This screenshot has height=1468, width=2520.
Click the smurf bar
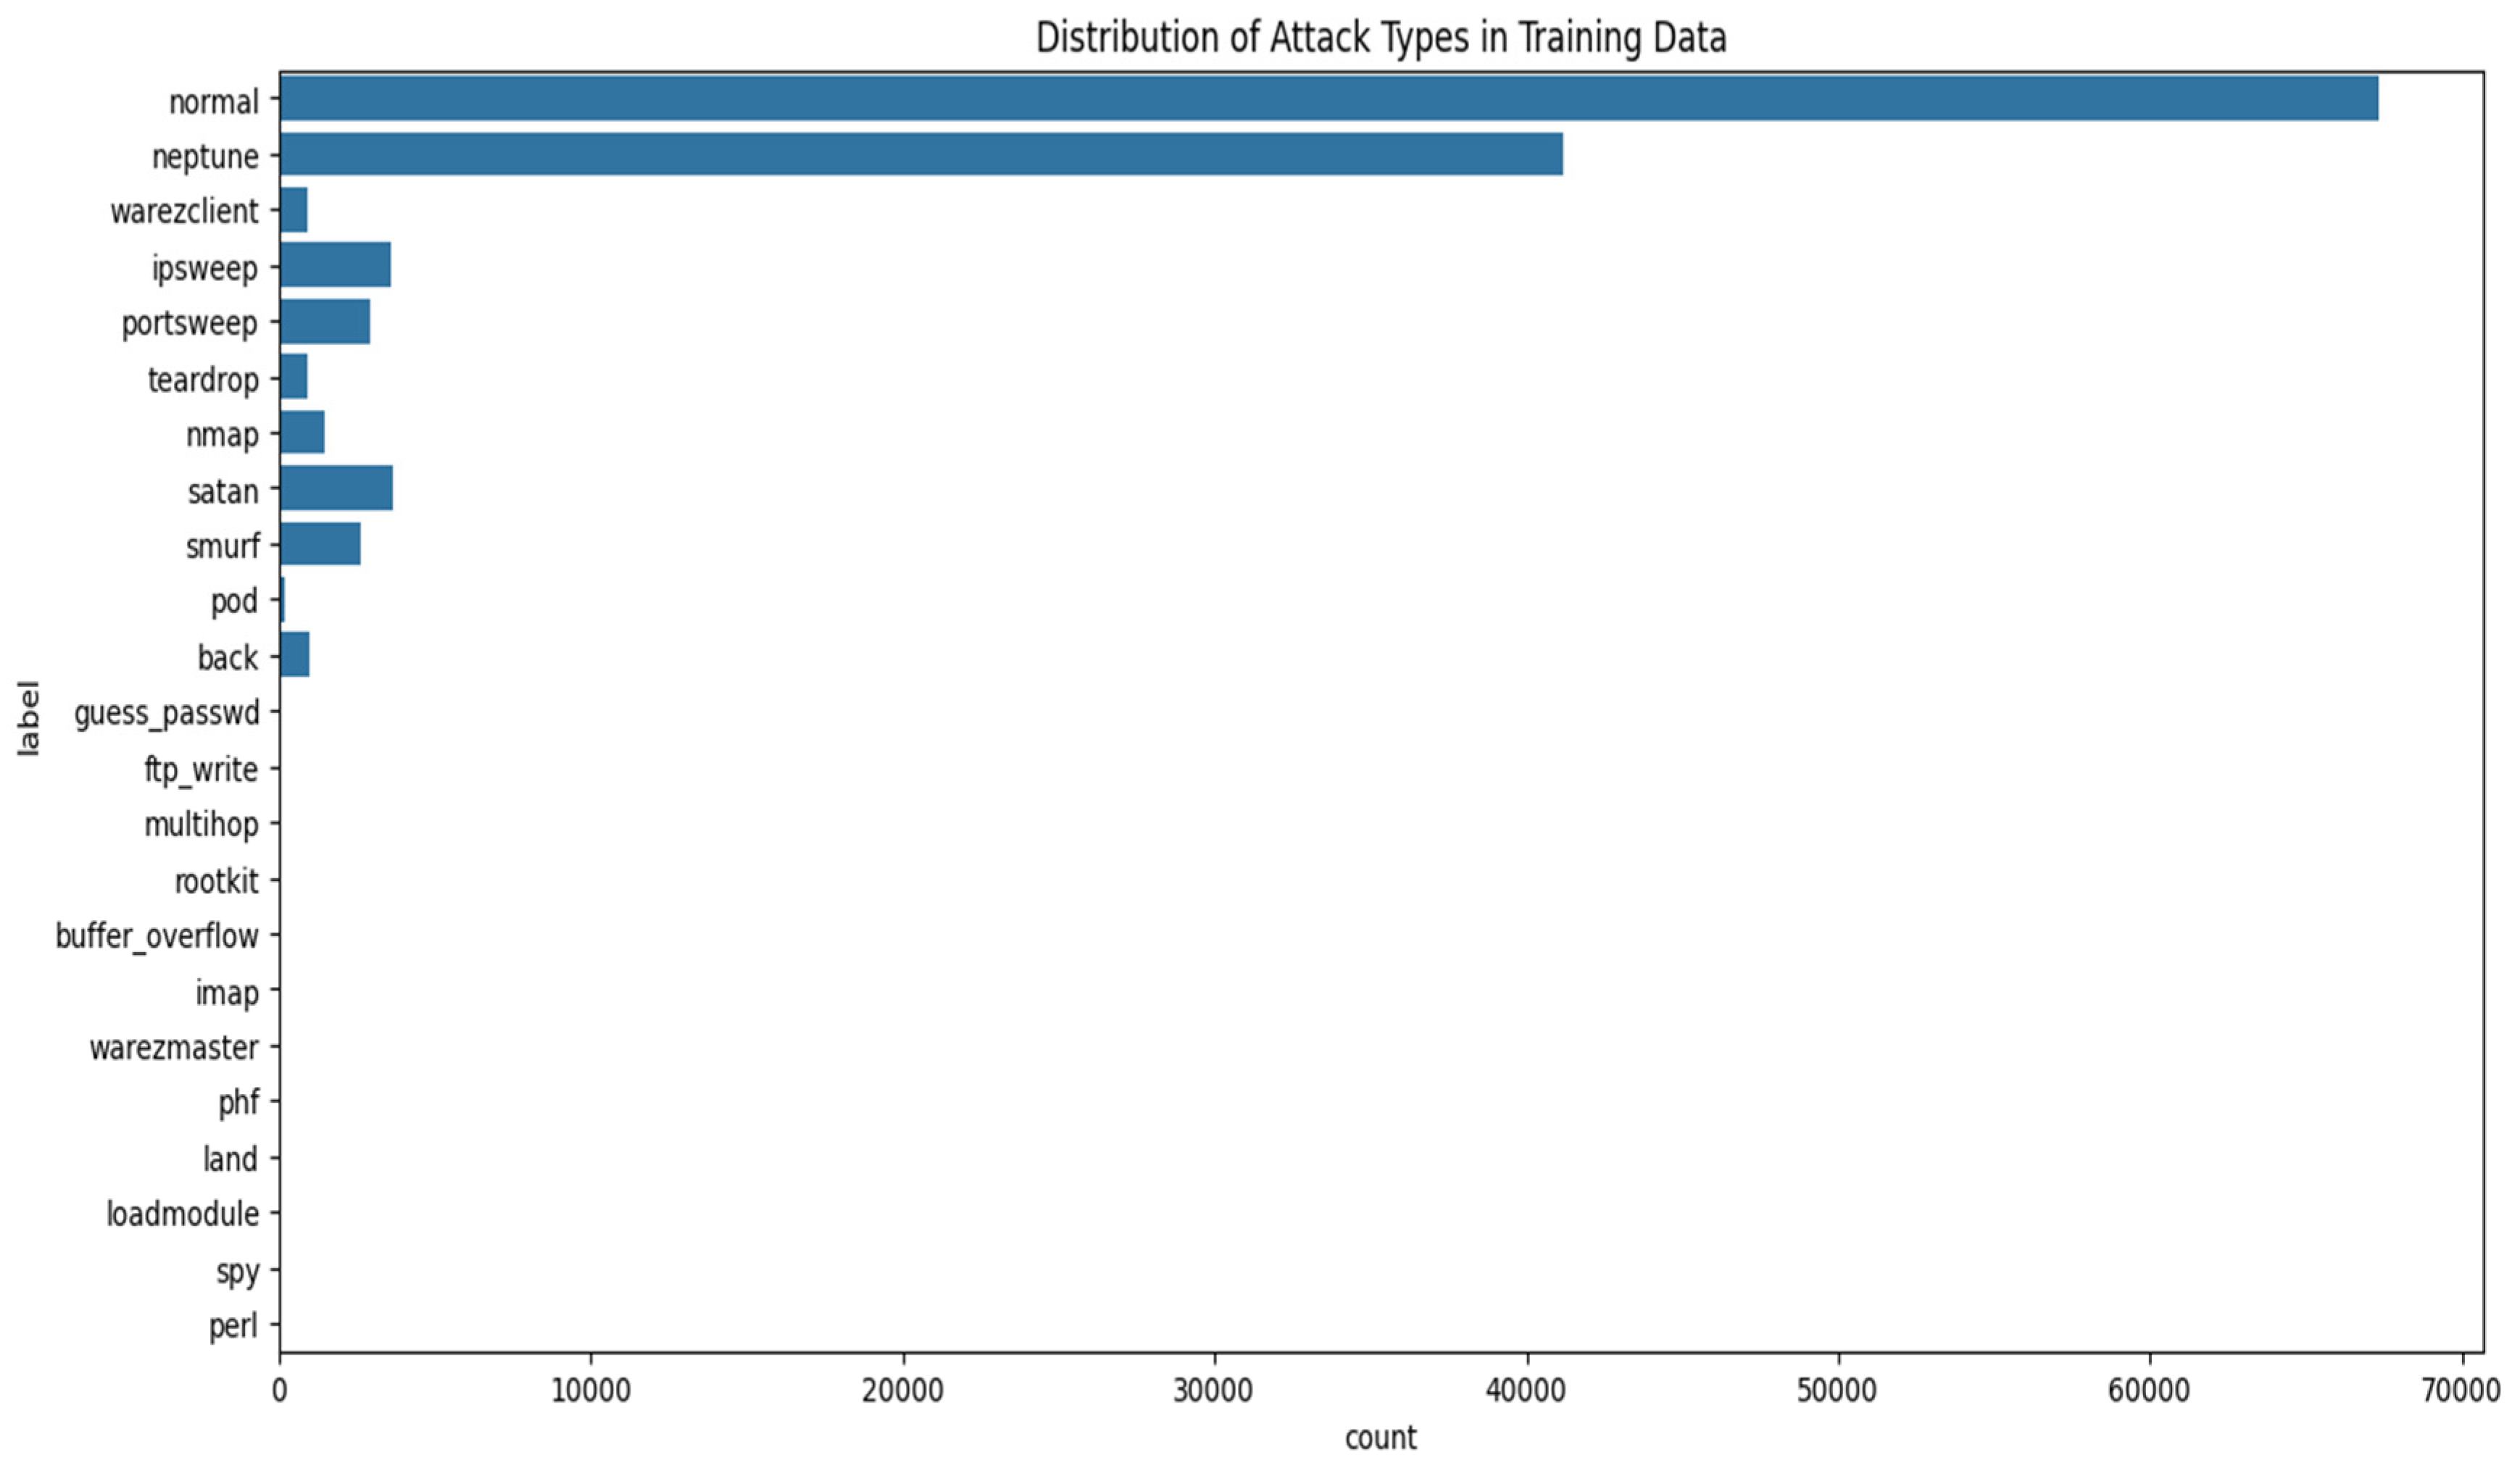(x=320, y=545)
